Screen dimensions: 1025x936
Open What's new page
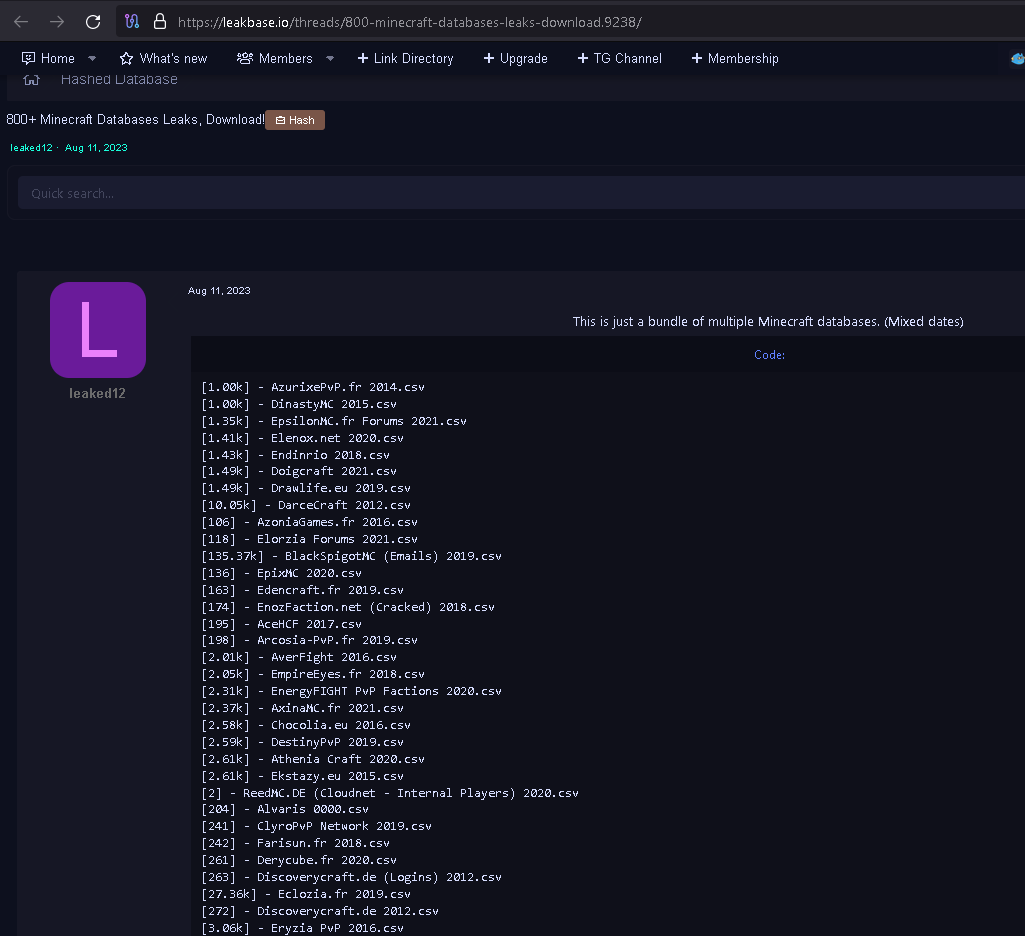[x=163, y=59]
